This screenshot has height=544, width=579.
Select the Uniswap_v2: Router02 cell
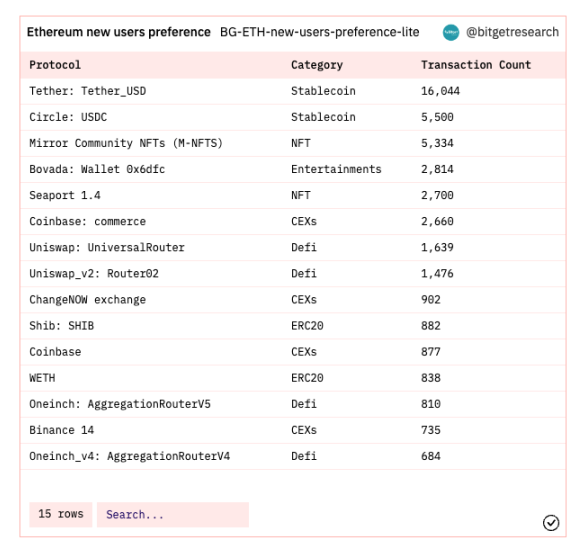point(94,274)
